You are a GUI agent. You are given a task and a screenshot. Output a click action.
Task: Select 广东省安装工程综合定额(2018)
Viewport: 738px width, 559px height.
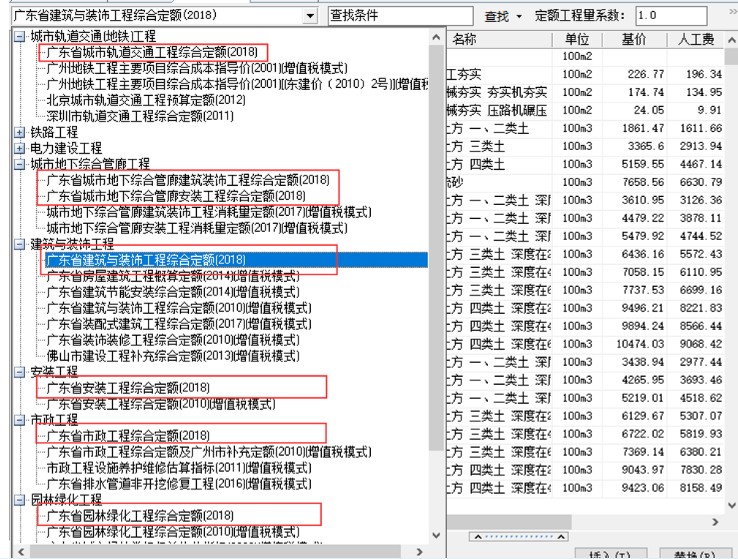point(128,388)
